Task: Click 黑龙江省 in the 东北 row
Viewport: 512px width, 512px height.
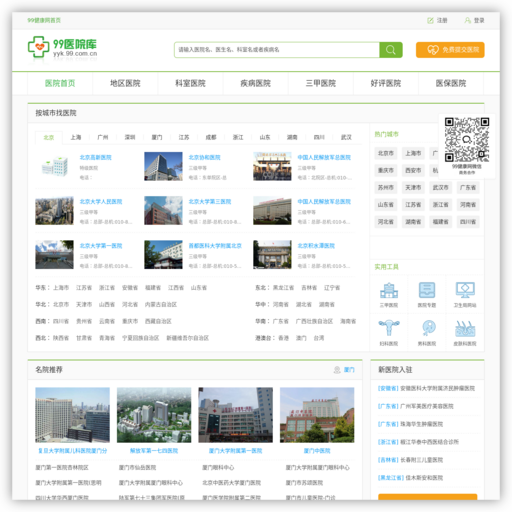Action: coord(283,288)
